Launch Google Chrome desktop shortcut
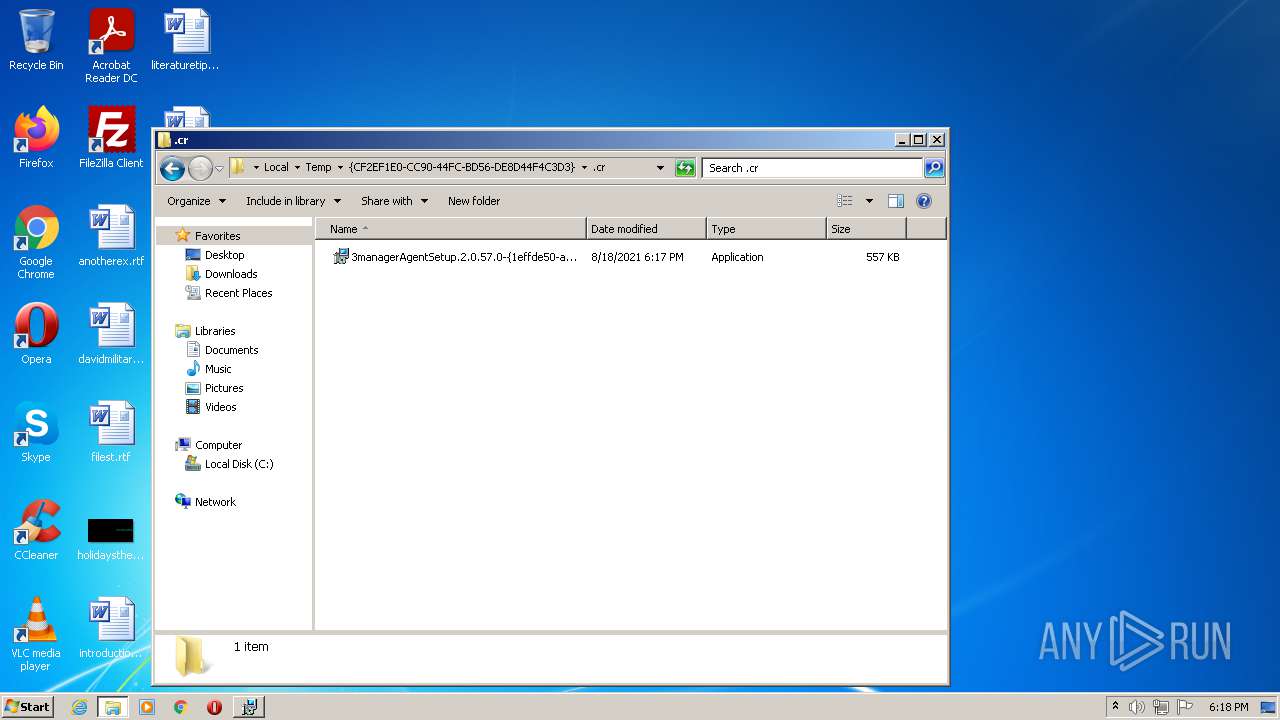 point(36,242)
